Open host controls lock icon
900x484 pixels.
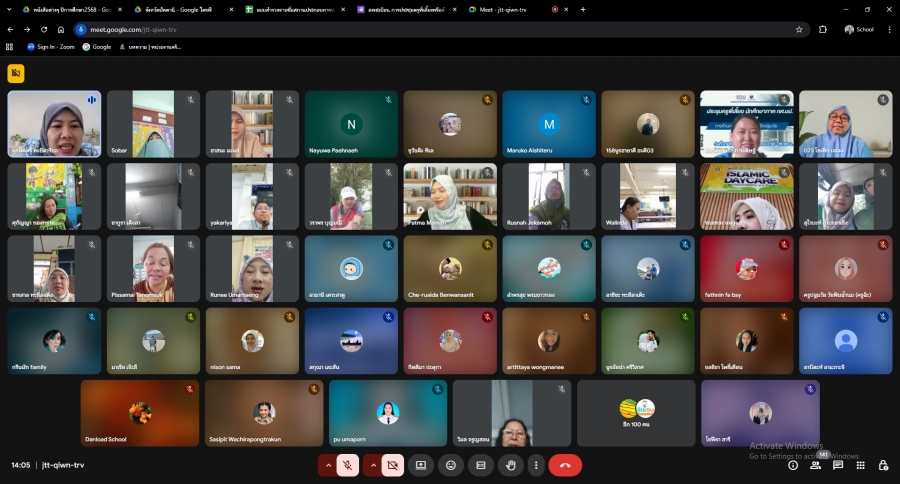point(883,465)
